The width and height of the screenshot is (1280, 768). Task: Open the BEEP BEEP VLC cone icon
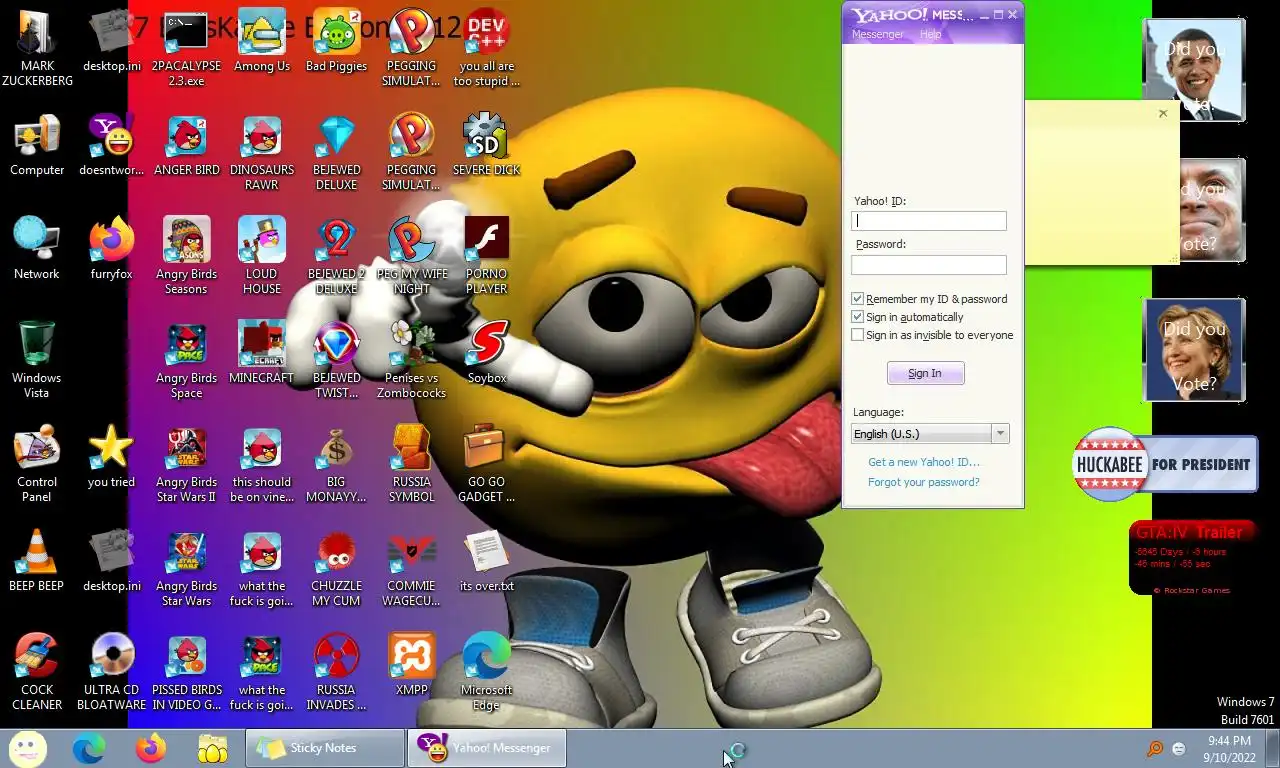coord(37,552)
